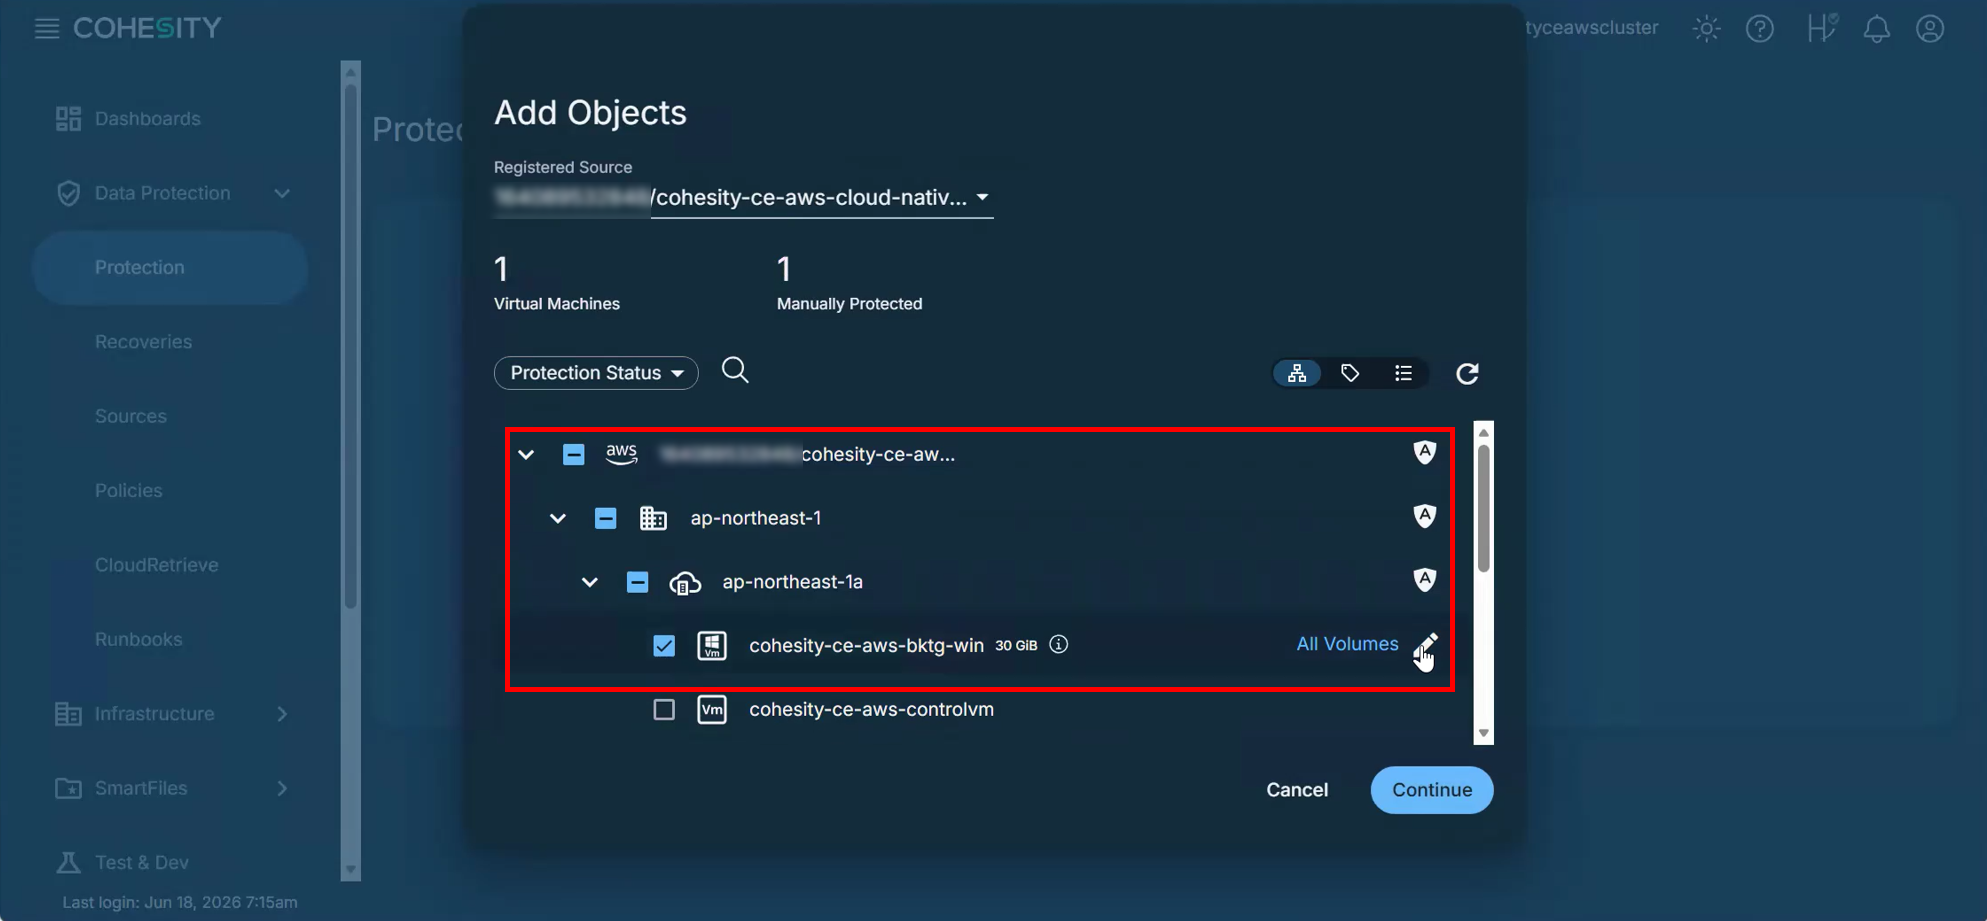Edit volumes pencil for cohesity-ce-aws-bktg-win
The image size is (1987, 921).
click(1427, 645)
